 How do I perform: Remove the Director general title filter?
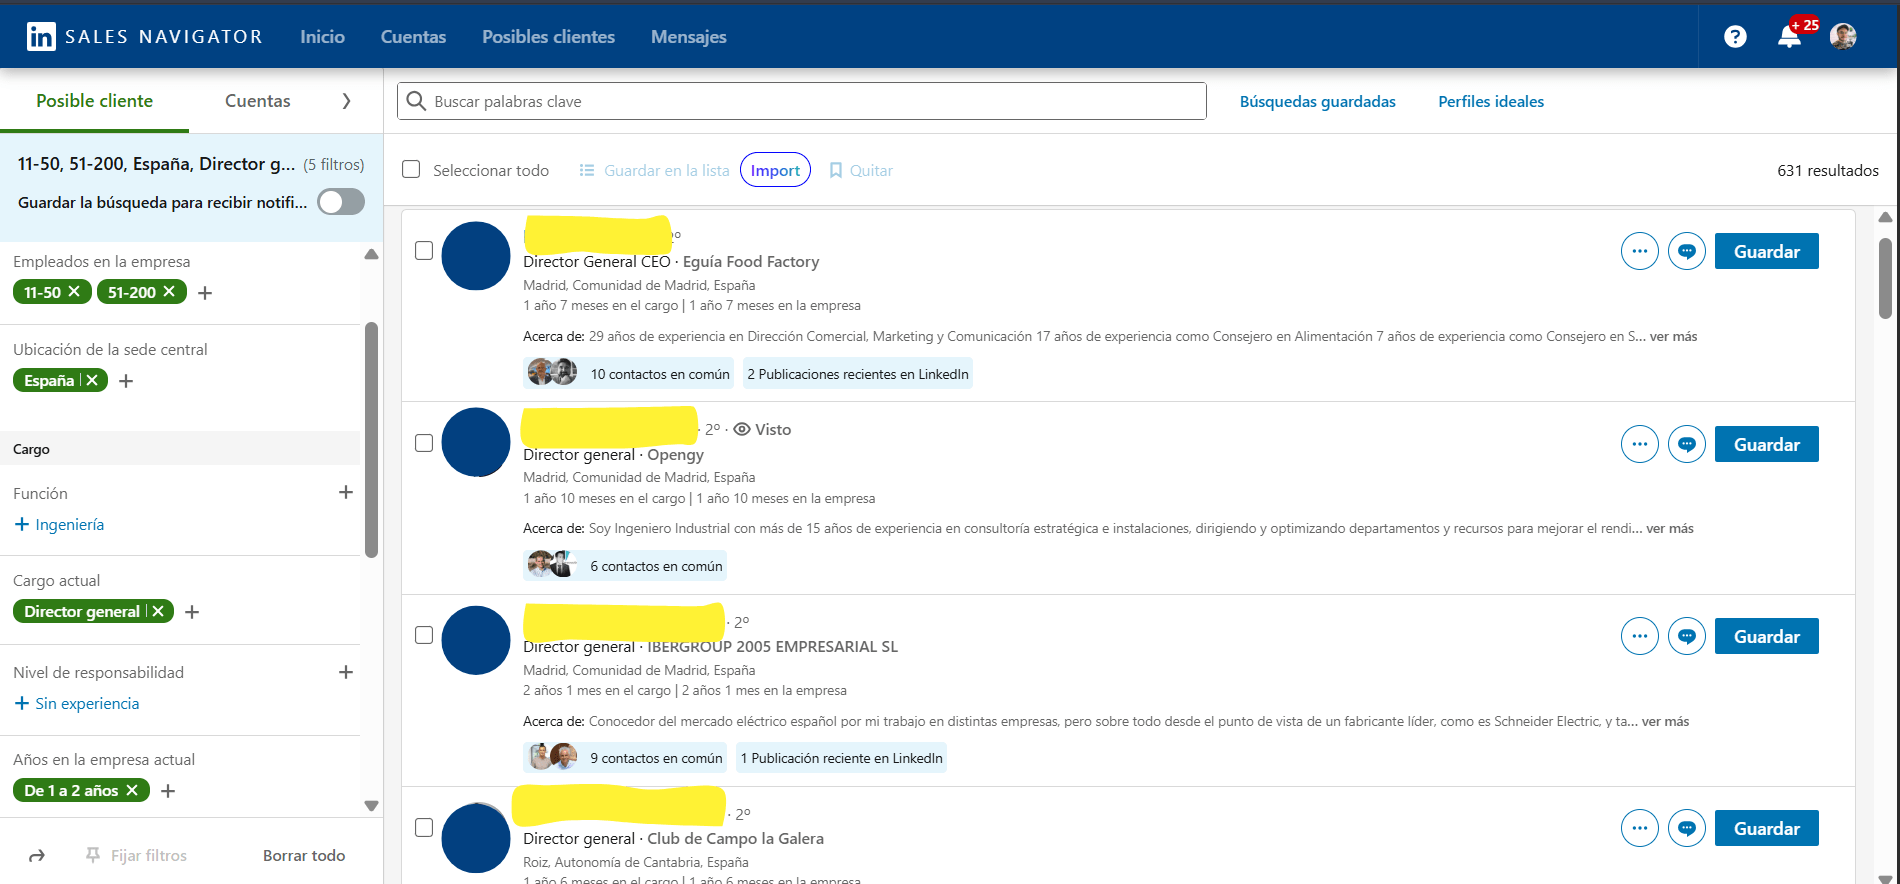pyautogui.click(x=158, y=611)
